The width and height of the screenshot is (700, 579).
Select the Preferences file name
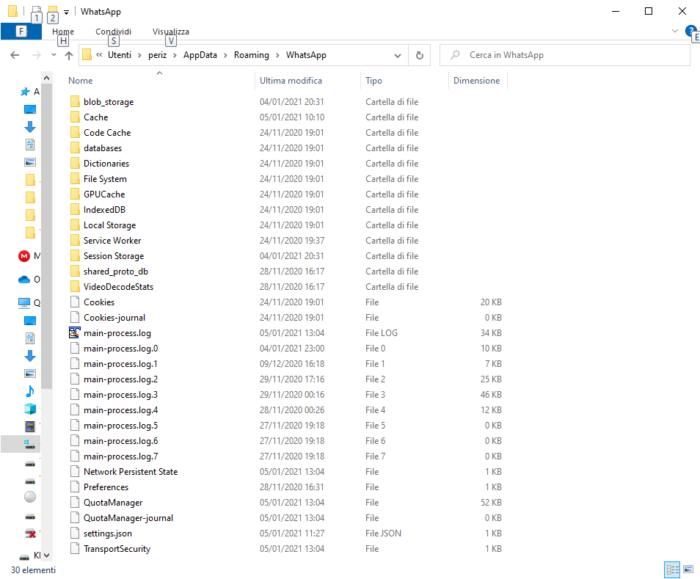click(106, 487)
